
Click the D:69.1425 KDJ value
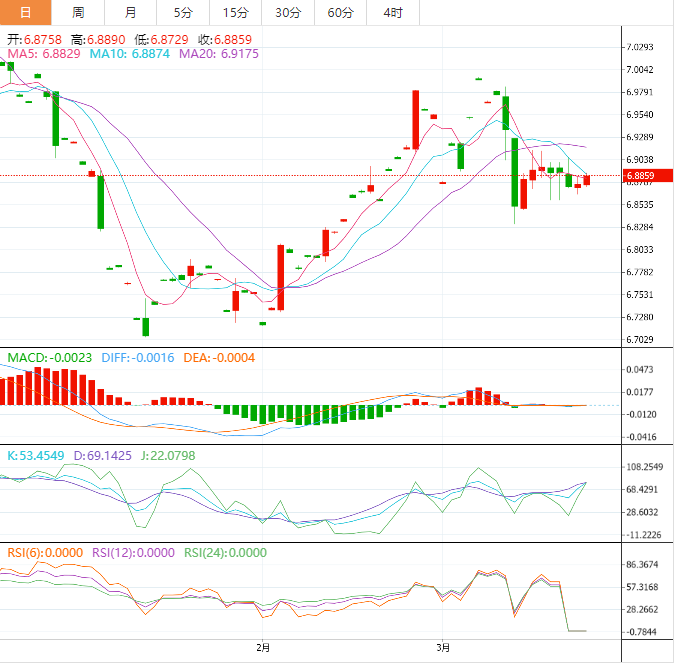(x=102, y=456)
